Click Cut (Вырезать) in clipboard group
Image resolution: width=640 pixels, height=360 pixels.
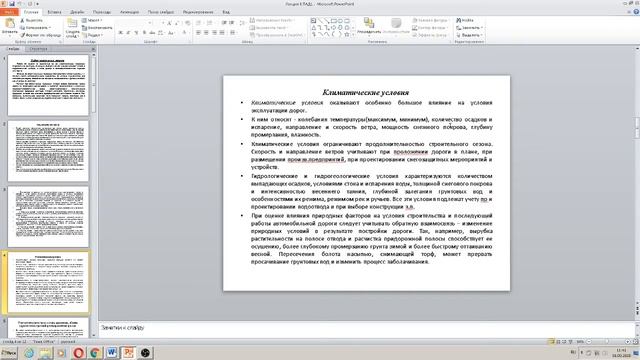click(x=31, y=20)
